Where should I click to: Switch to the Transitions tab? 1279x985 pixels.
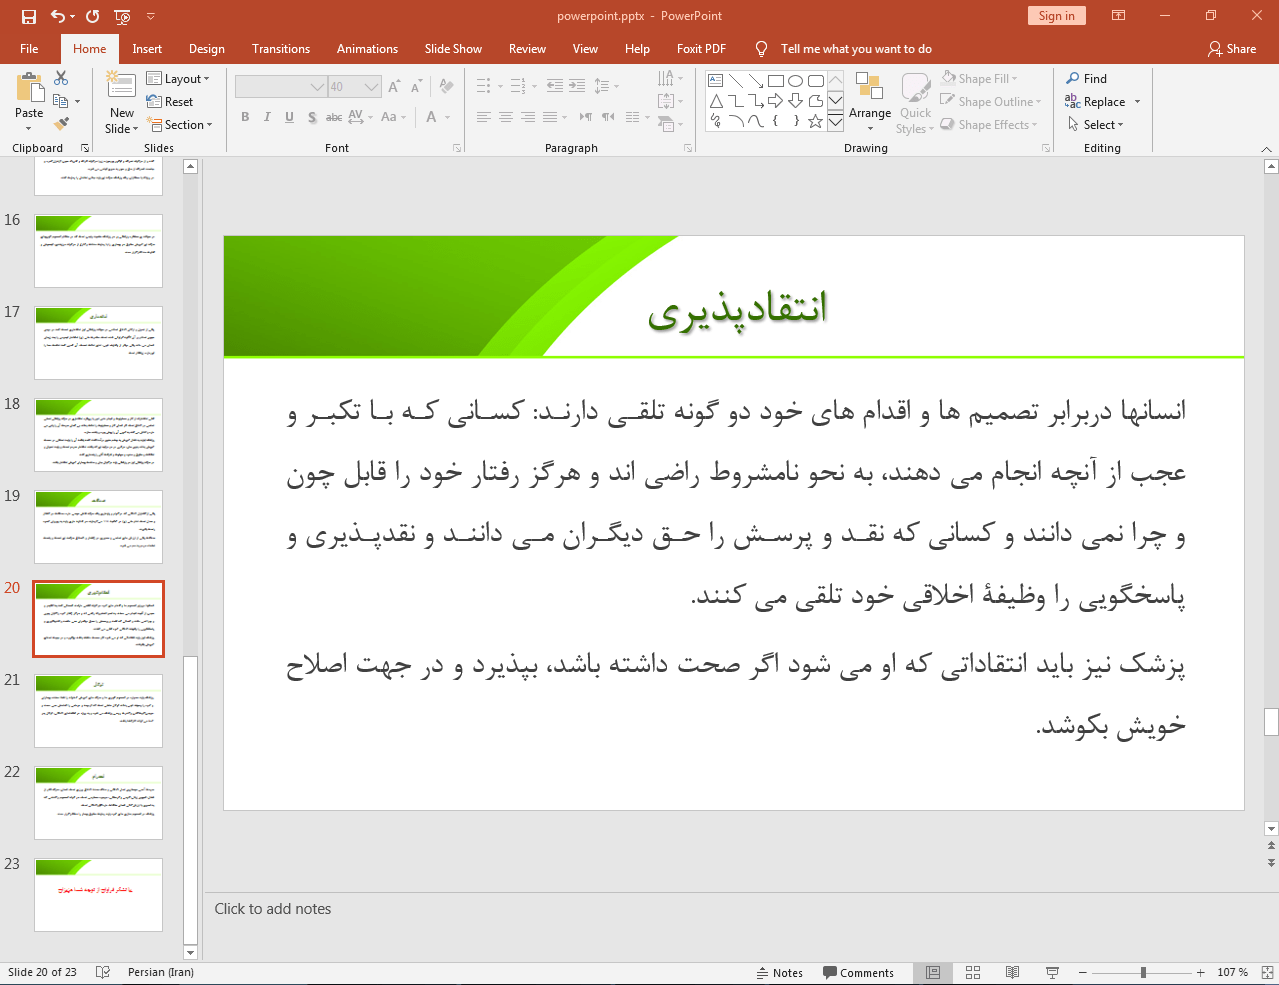pyautogui.click(x=281, y=49)
